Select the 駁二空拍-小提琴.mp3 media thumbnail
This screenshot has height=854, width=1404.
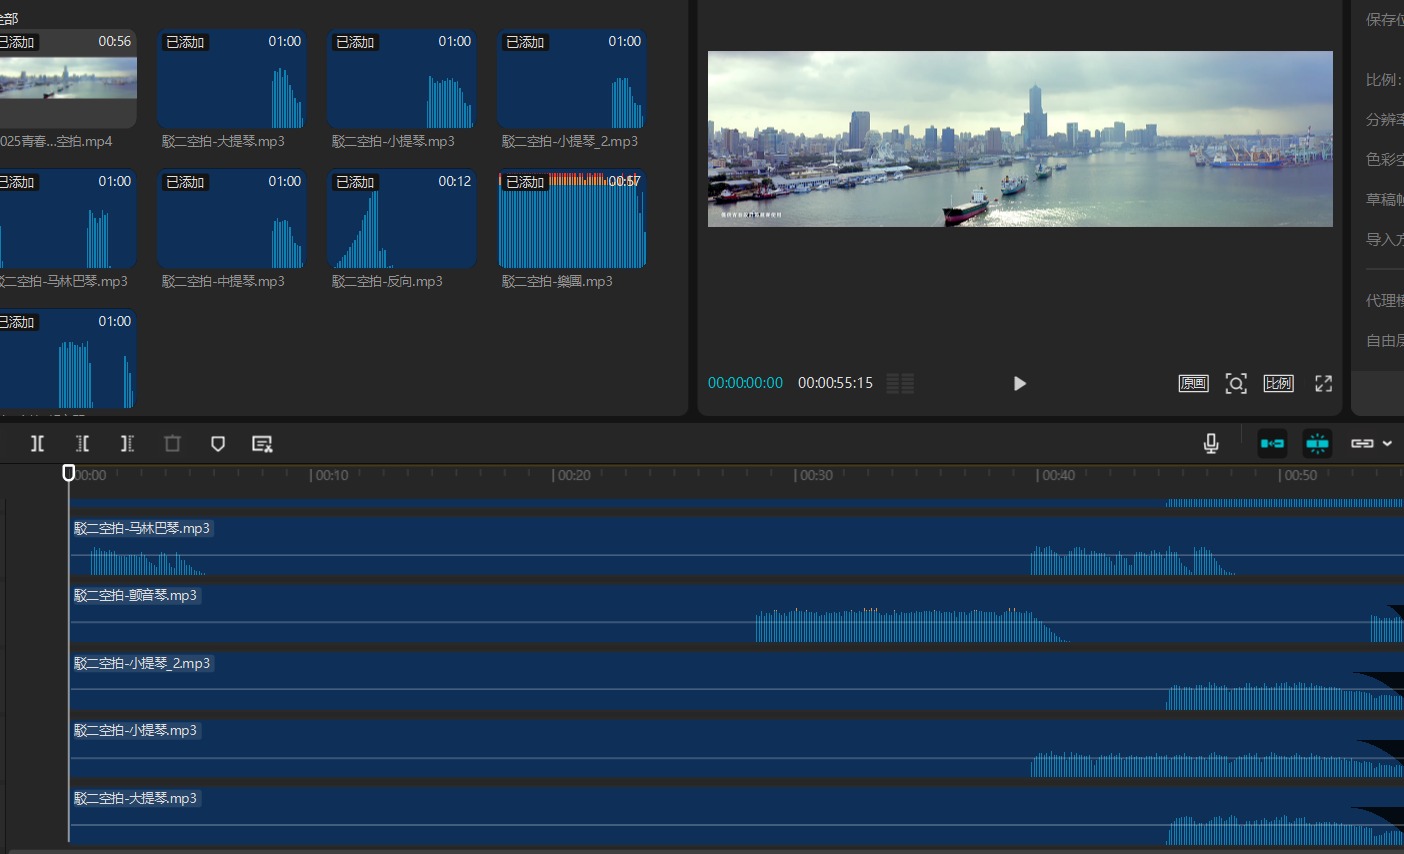pyautogui.click(x=401, y=79)
